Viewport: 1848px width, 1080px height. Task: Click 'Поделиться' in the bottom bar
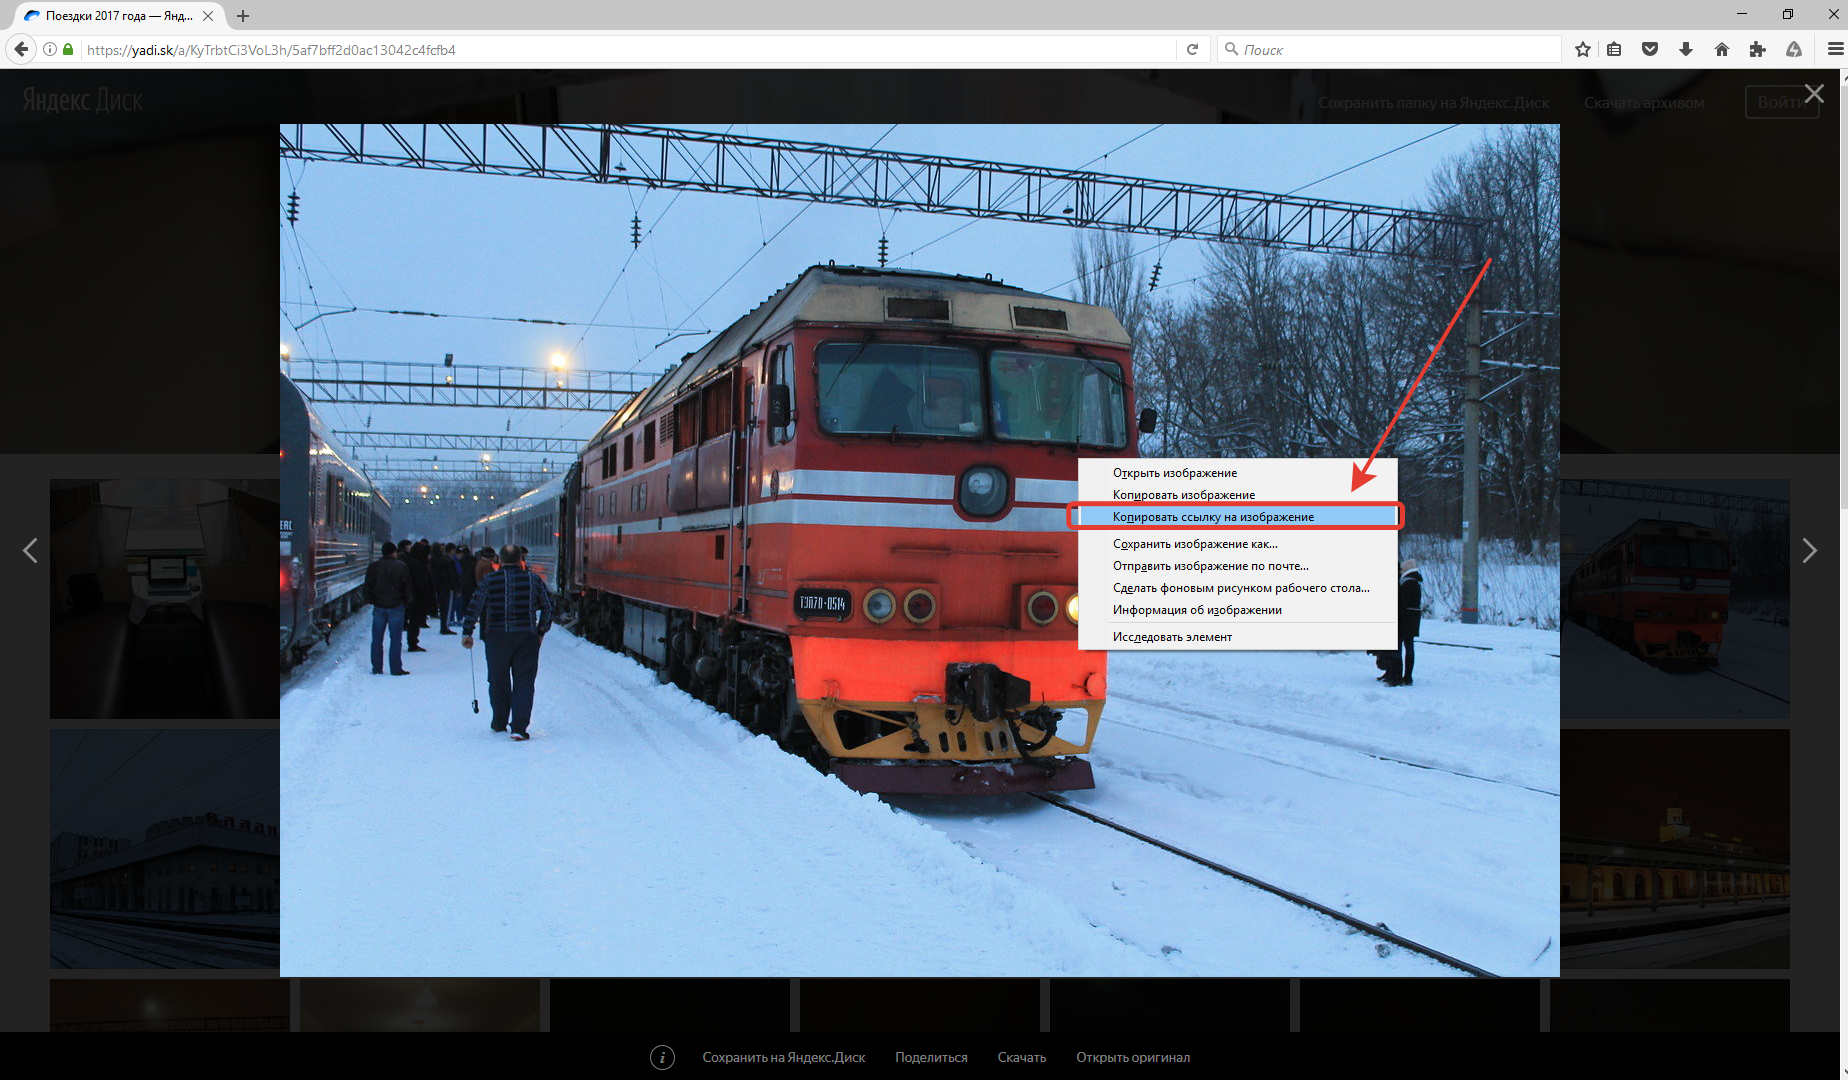[x=931, y=1057]
